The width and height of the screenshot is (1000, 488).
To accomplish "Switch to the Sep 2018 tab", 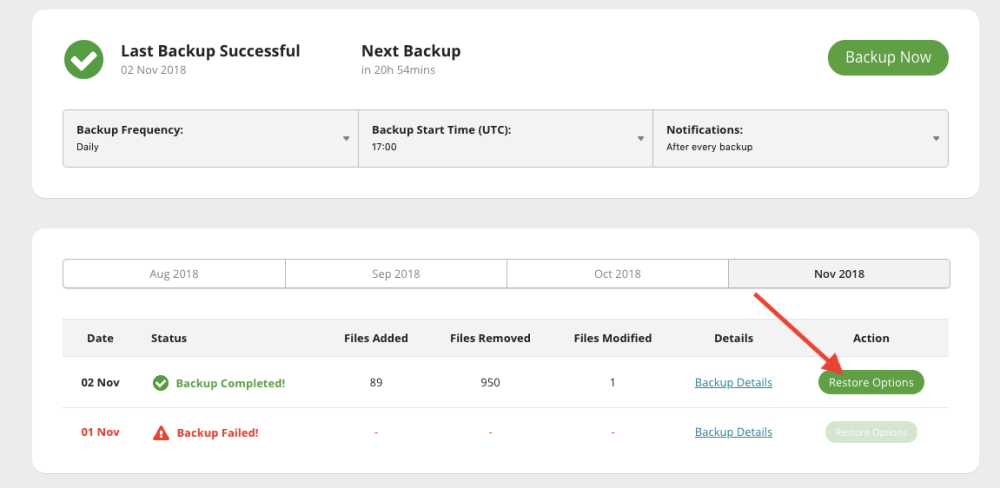I will pos(396,274).
